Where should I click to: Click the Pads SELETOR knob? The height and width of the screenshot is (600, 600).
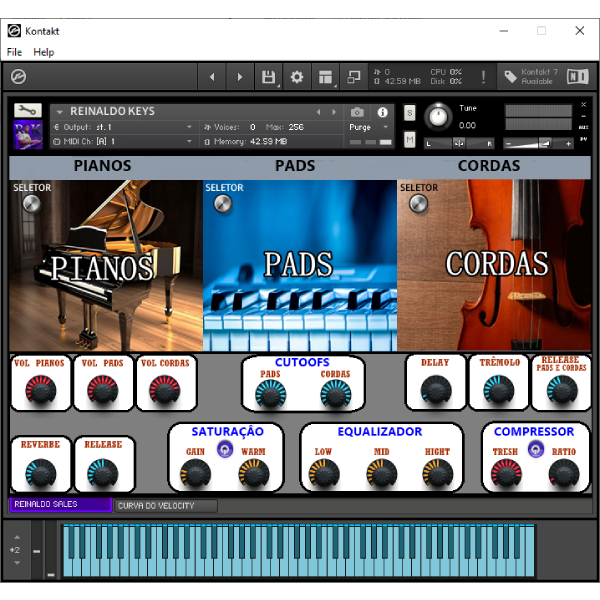(x=223, y=204)
